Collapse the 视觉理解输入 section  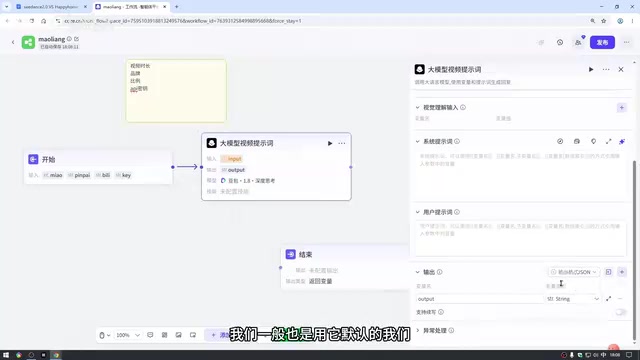click(418, 108)
